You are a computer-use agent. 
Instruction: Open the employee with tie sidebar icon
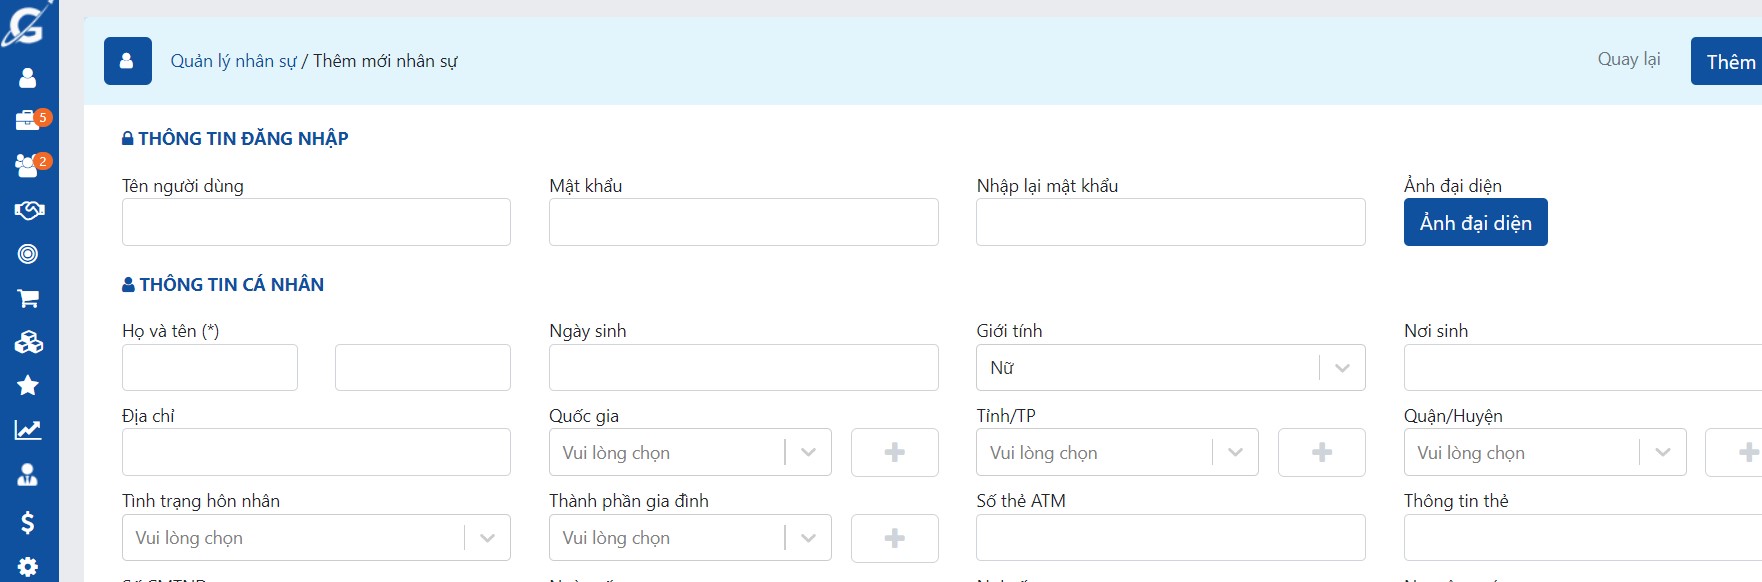coord(28,475)
